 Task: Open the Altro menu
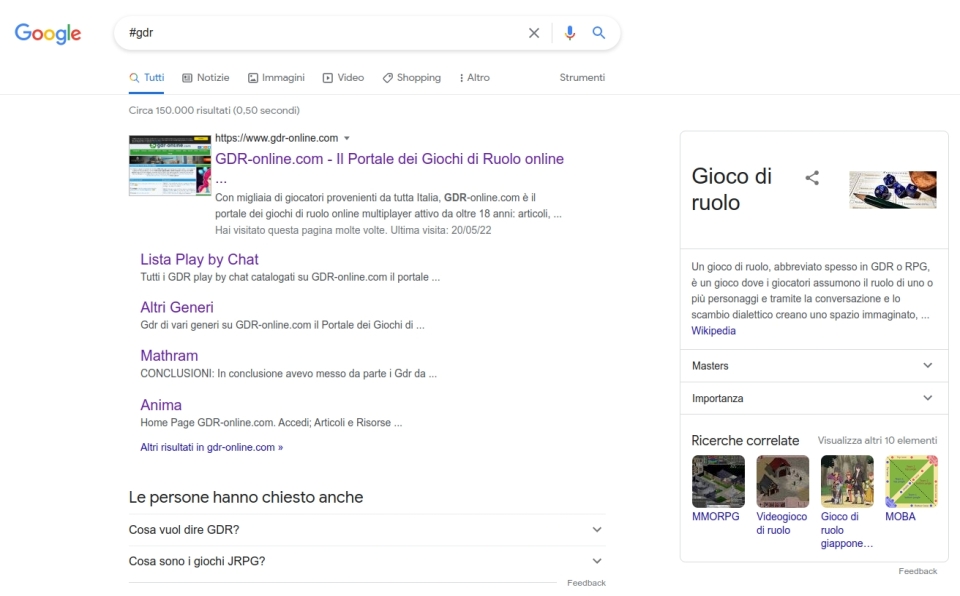[474, 78]
